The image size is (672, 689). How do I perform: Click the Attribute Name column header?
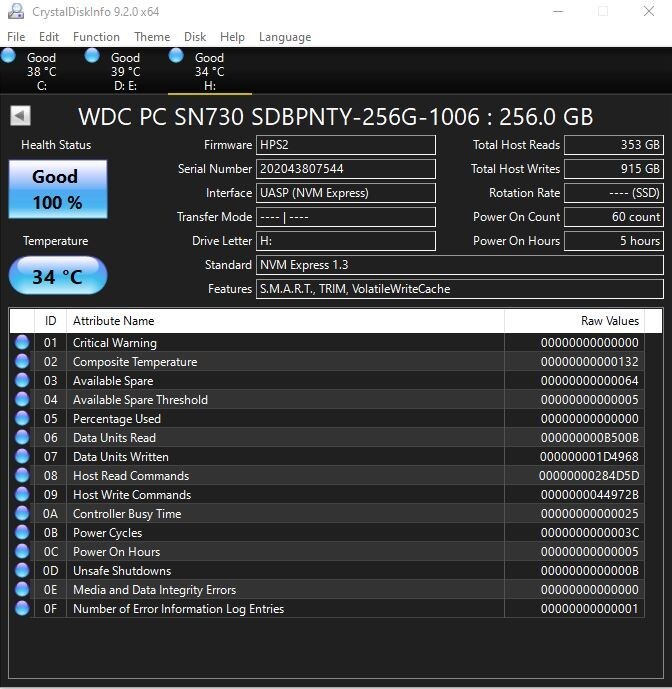coord(285,321)
